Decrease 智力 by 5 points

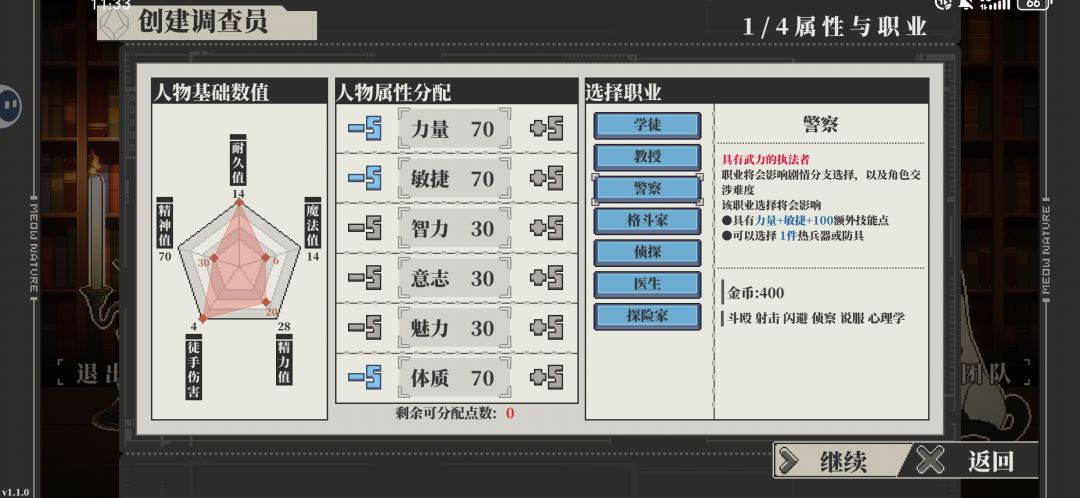point(364,228)
